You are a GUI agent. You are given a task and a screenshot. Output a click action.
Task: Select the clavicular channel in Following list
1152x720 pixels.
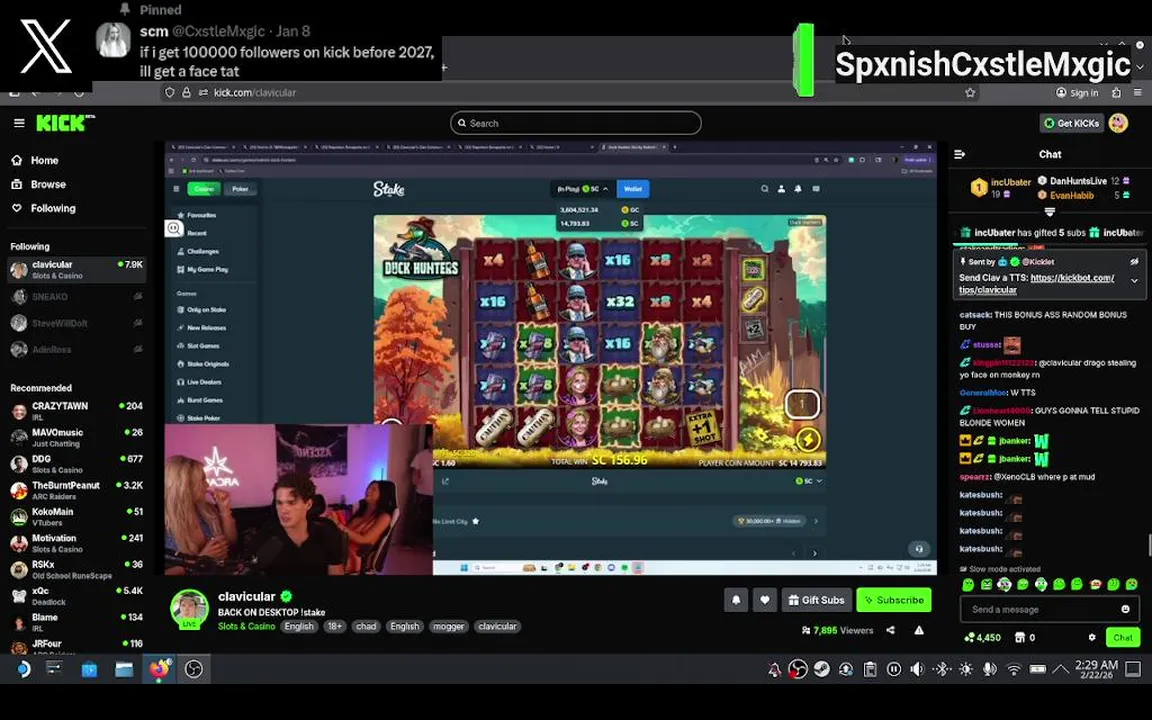point(77,270)
